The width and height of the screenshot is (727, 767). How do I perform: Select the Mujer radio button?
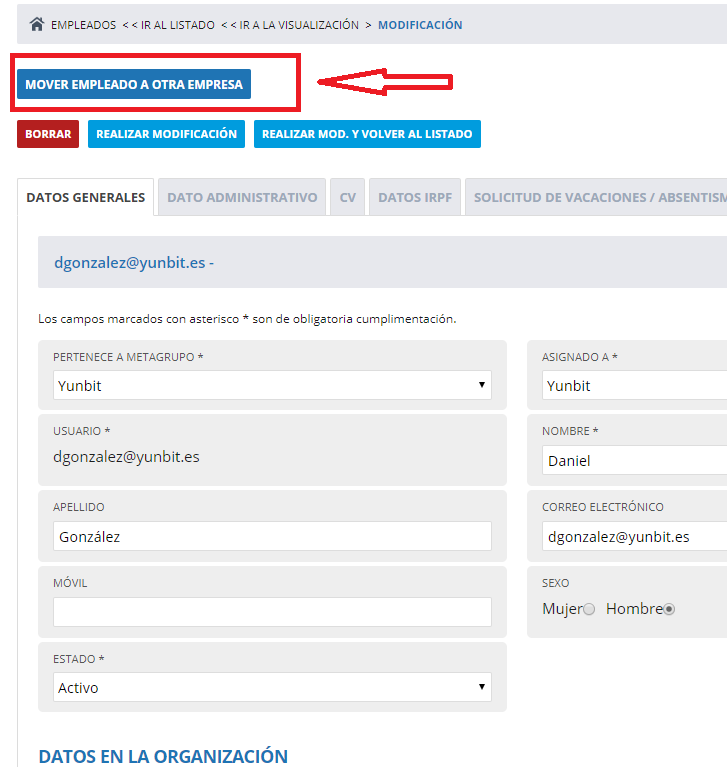click(589, 609)
